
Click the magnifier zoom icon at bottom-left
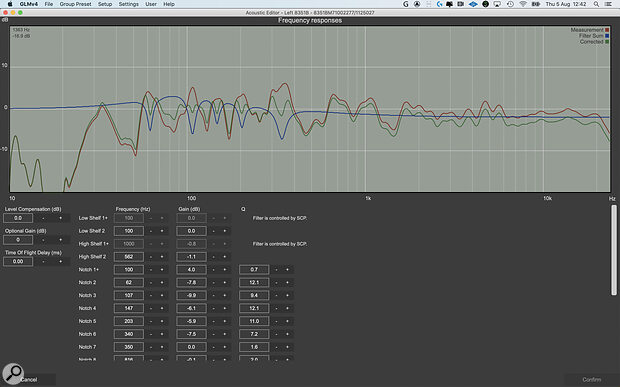[13, 373]
